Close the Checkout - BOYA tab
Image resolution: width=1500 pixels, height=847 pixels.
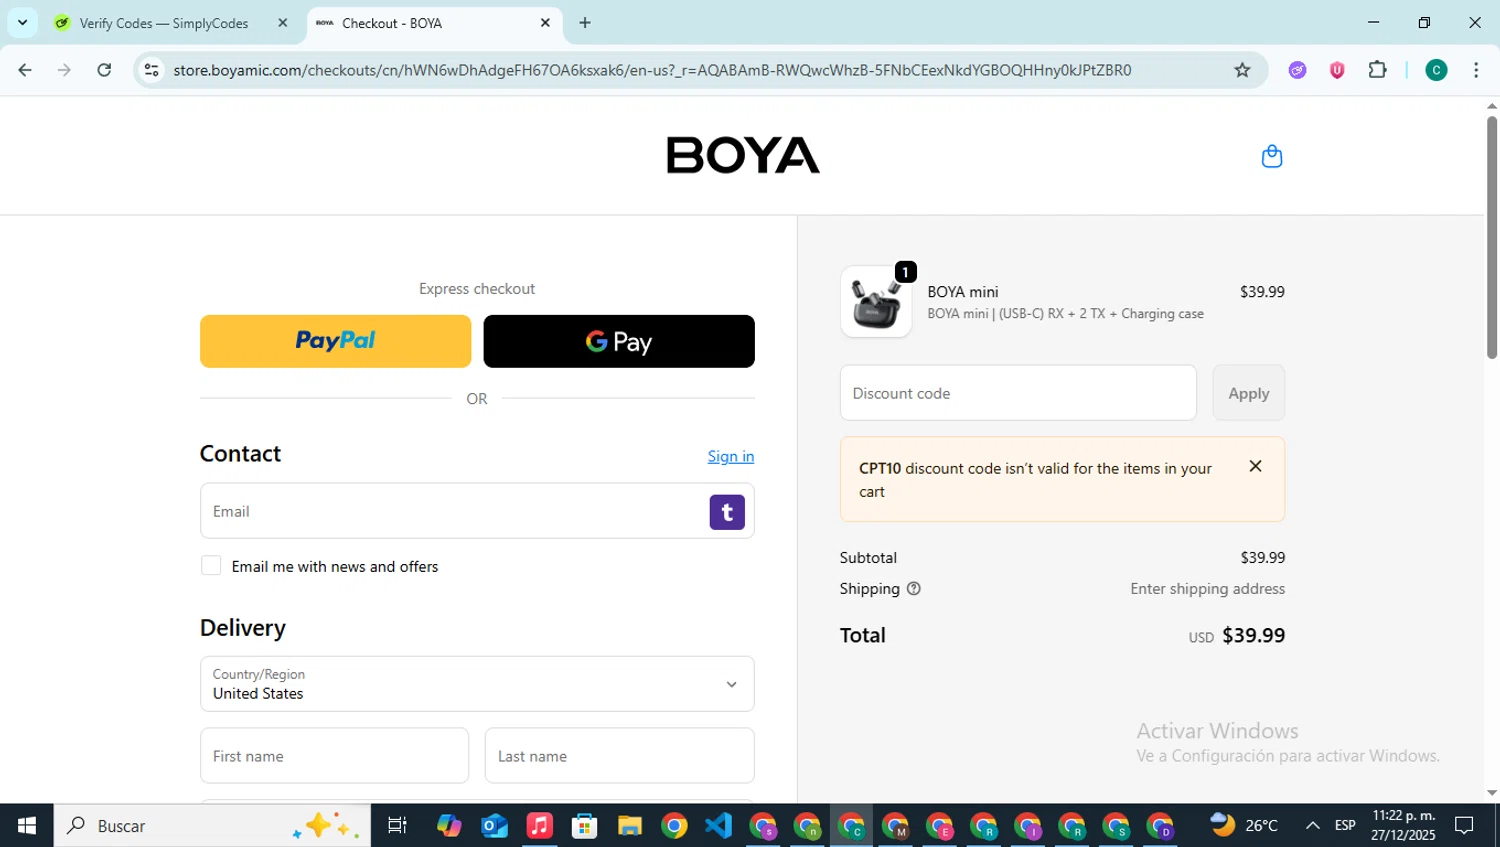[x=545, y=23]
